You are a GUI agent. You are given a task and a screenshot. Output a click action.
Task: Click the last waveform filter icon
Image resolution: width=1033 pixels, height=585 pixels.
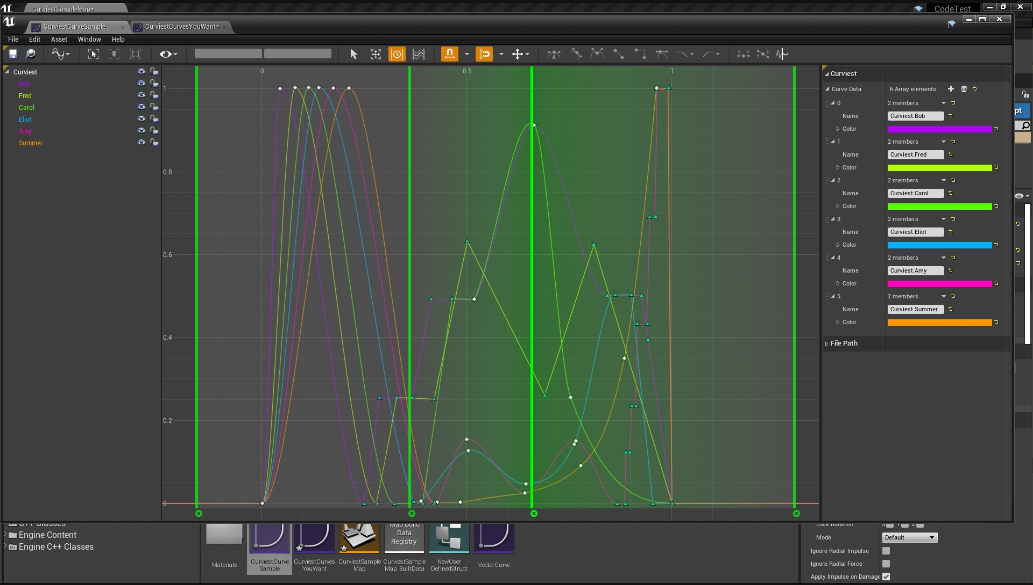coord(782,54)
